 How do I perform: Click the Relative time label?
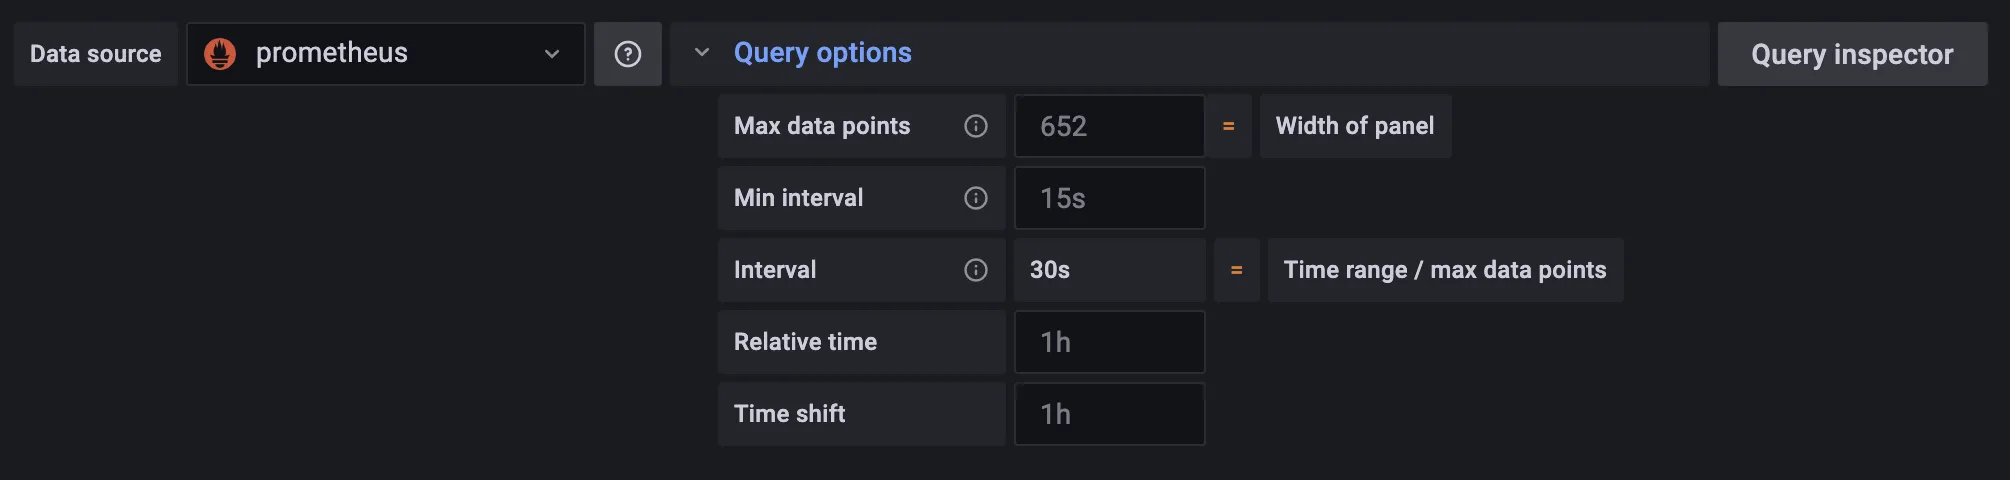pyautogui.click(x=806, y=342)
